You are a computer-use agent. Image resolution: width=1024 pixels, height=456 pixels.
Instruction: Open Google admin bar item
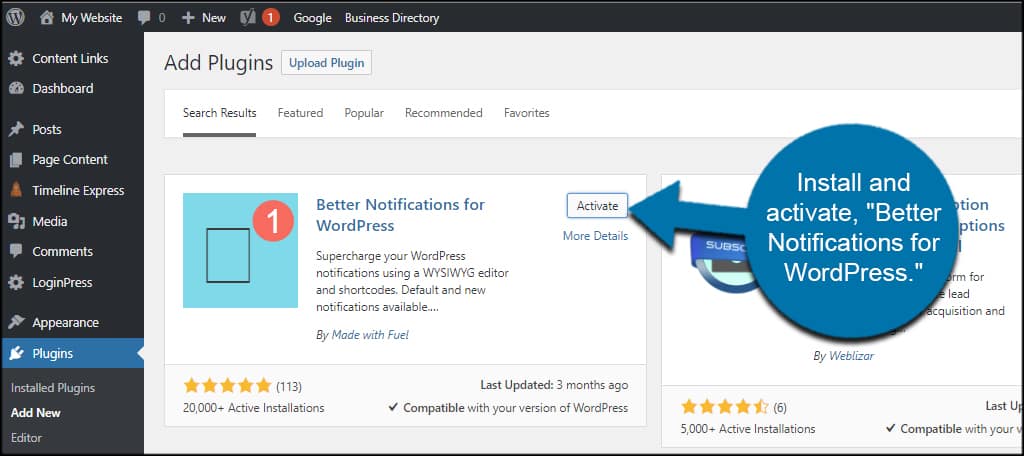[x=312, y=18]
